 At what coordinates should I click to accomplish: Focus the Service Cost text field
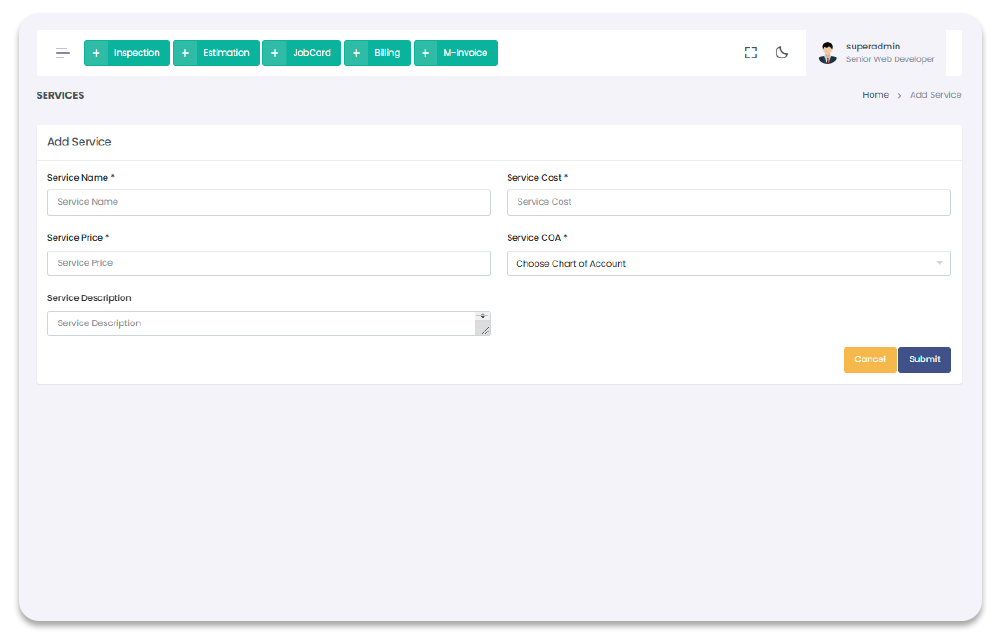point(728,203)
